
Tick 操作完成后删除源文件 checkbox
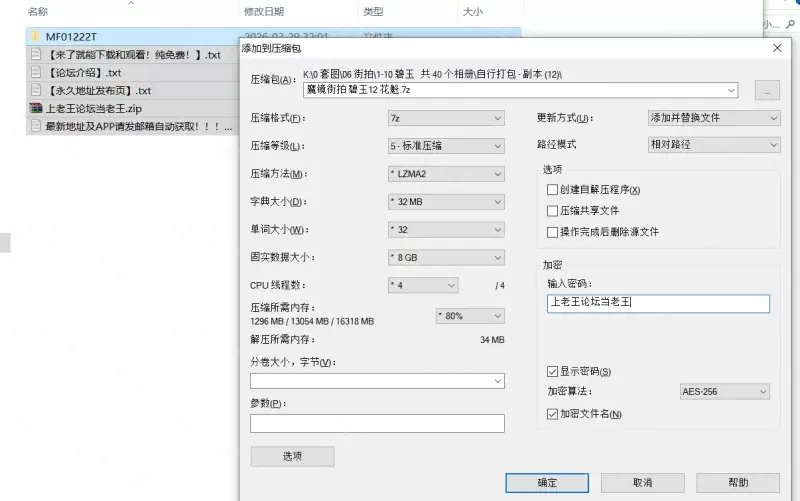pos(552,232)
